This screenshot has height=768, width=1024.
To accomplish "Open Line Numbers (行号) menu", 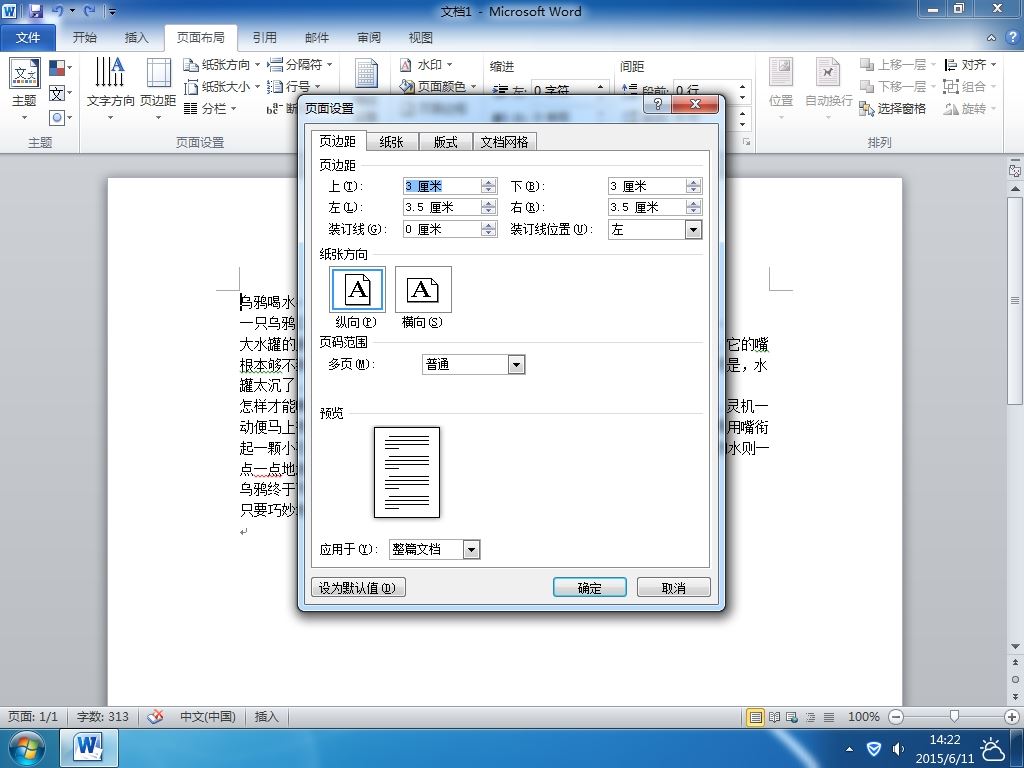I will [x=295, y=87].
